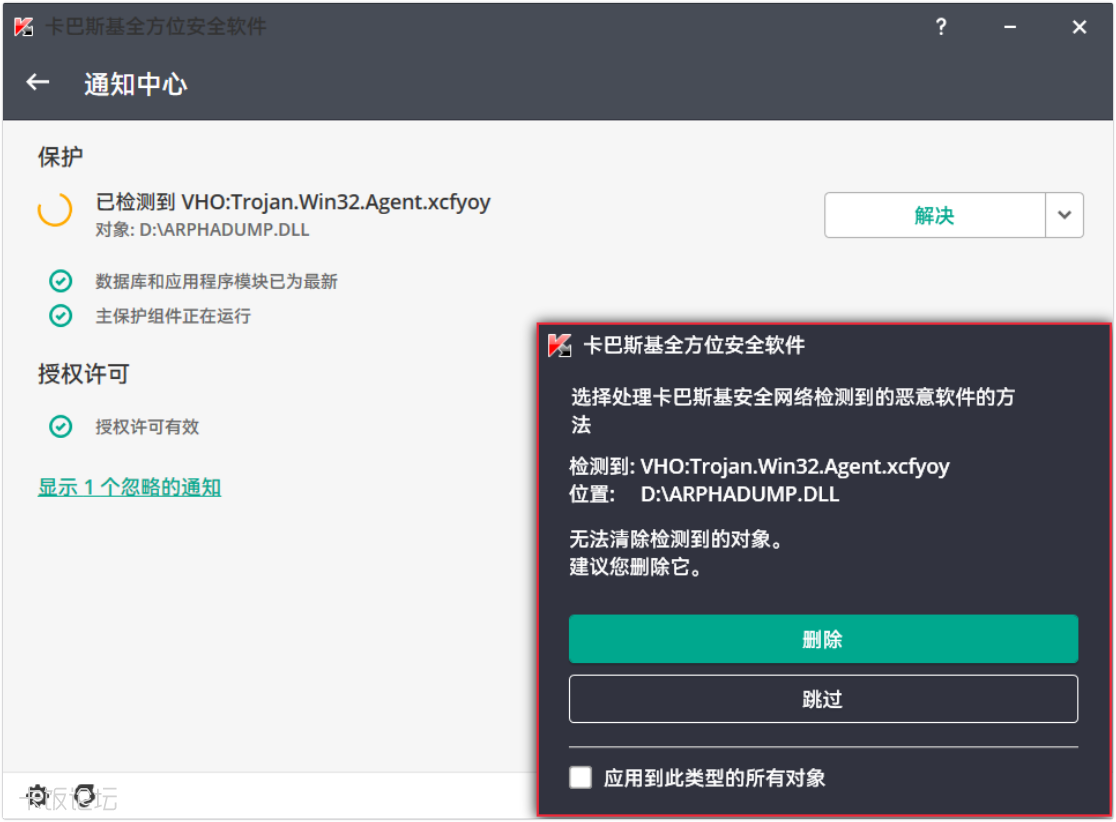Open the 显示 1 个忽略的通知 link
The height and width of the screenshot is (822, 1116).
130,488
